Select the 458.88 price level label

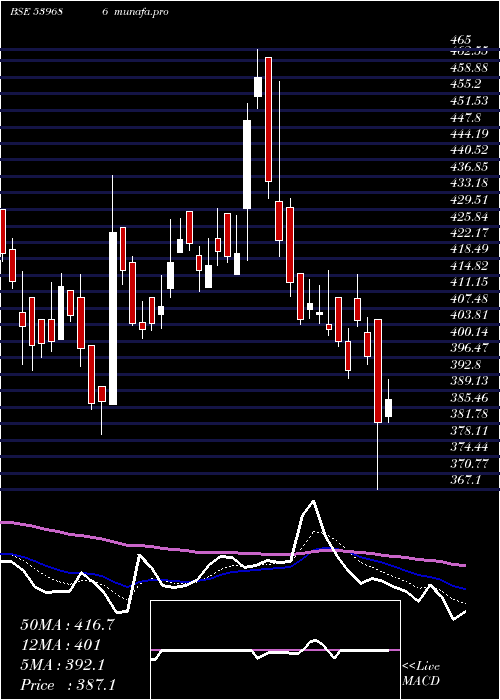469,67
